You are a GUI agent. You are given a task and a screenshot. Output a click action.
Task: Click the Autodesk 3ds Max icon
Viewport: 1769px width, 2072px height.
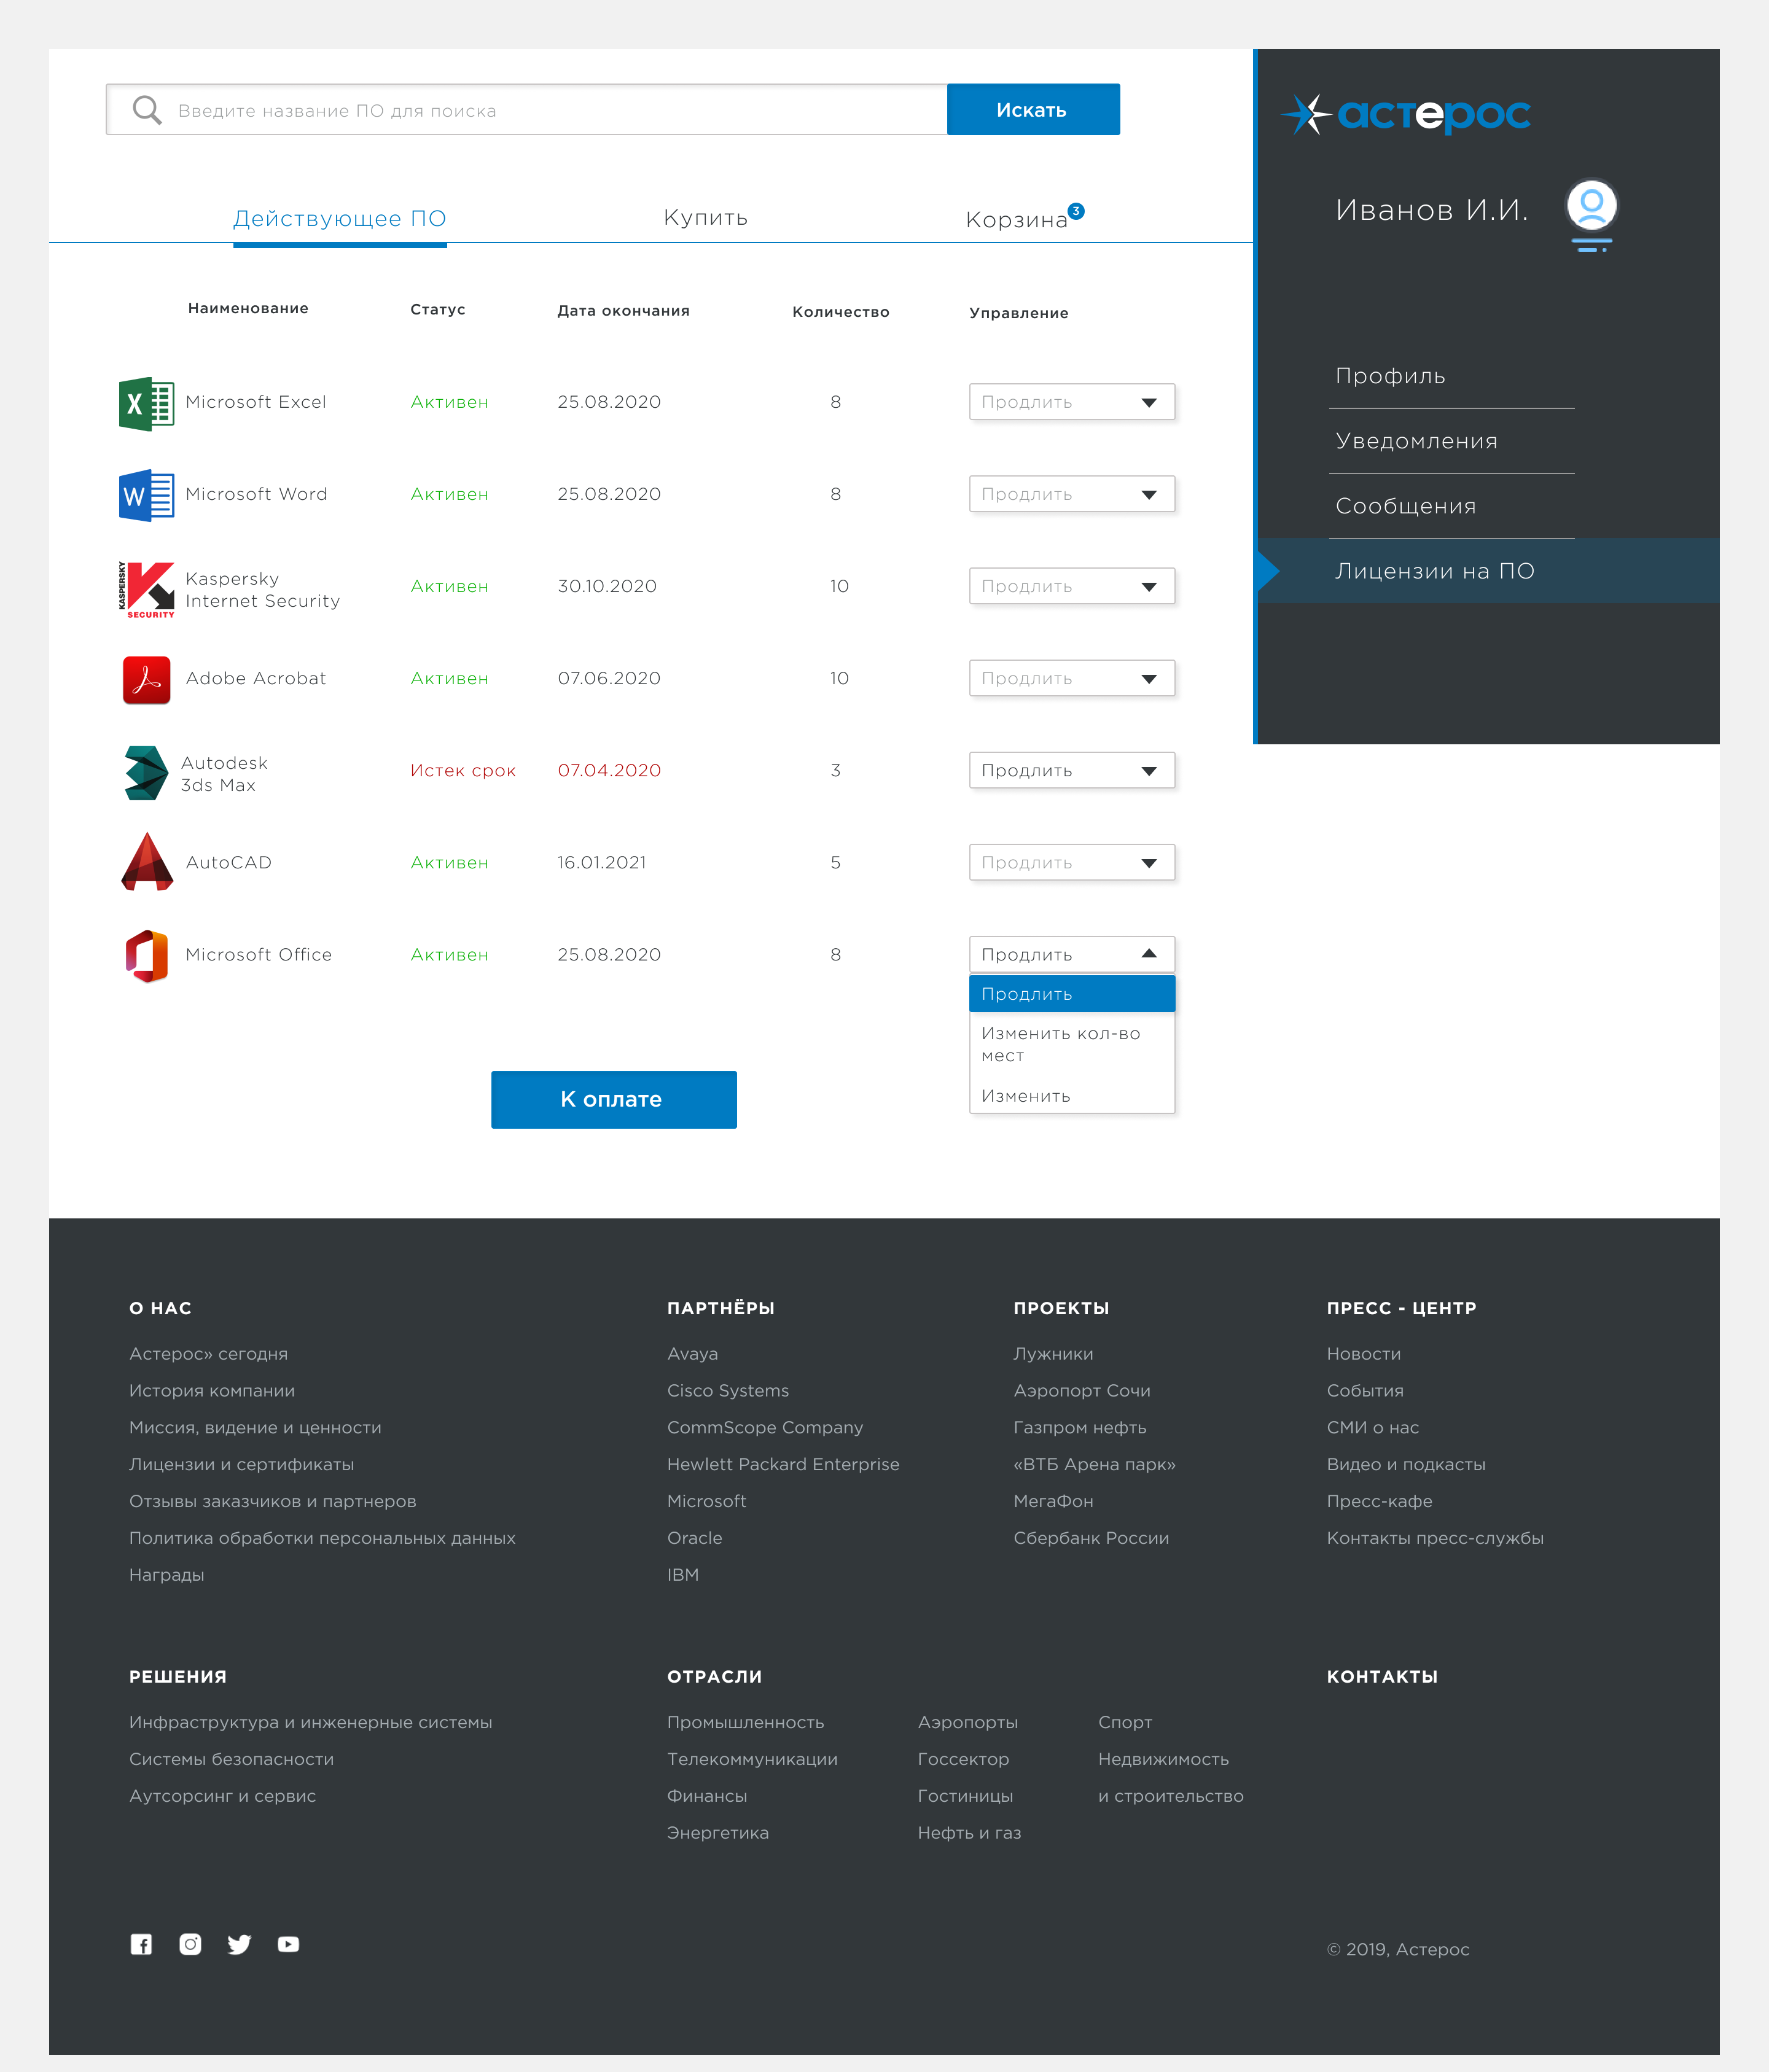[146, 773]
